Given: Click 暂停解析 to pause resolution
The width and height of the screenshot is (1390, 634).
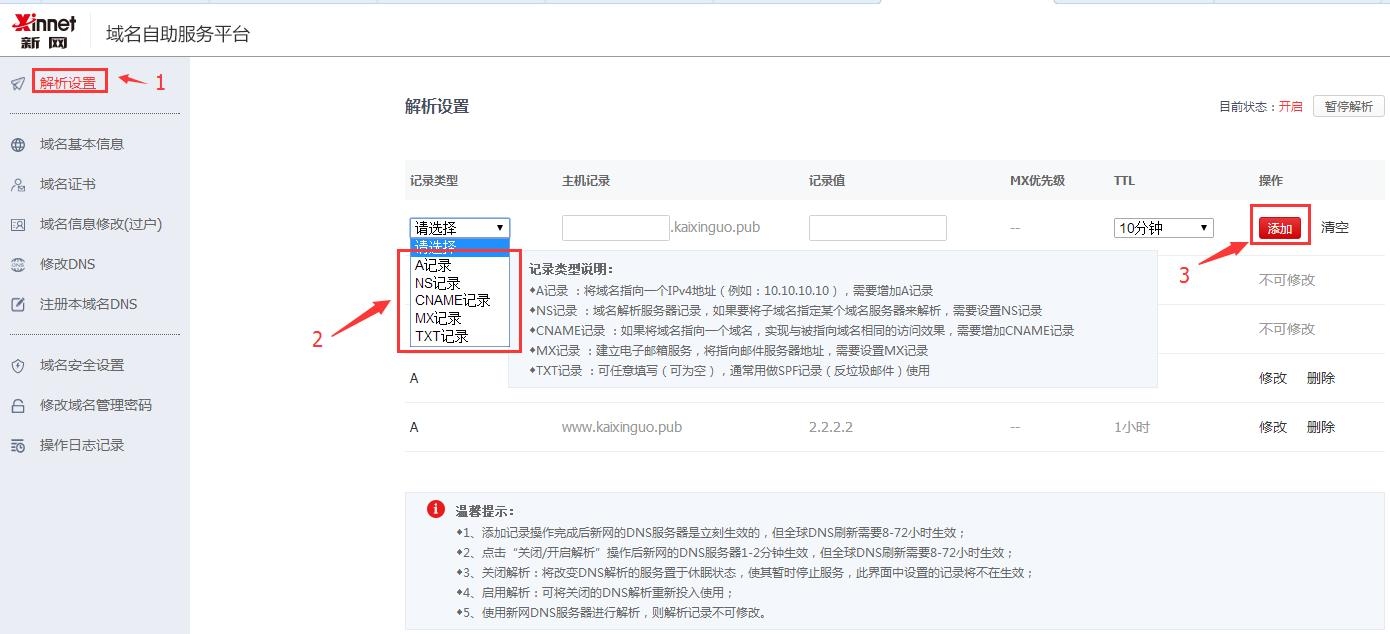Looking at the screenshot, I should 1350,105.
